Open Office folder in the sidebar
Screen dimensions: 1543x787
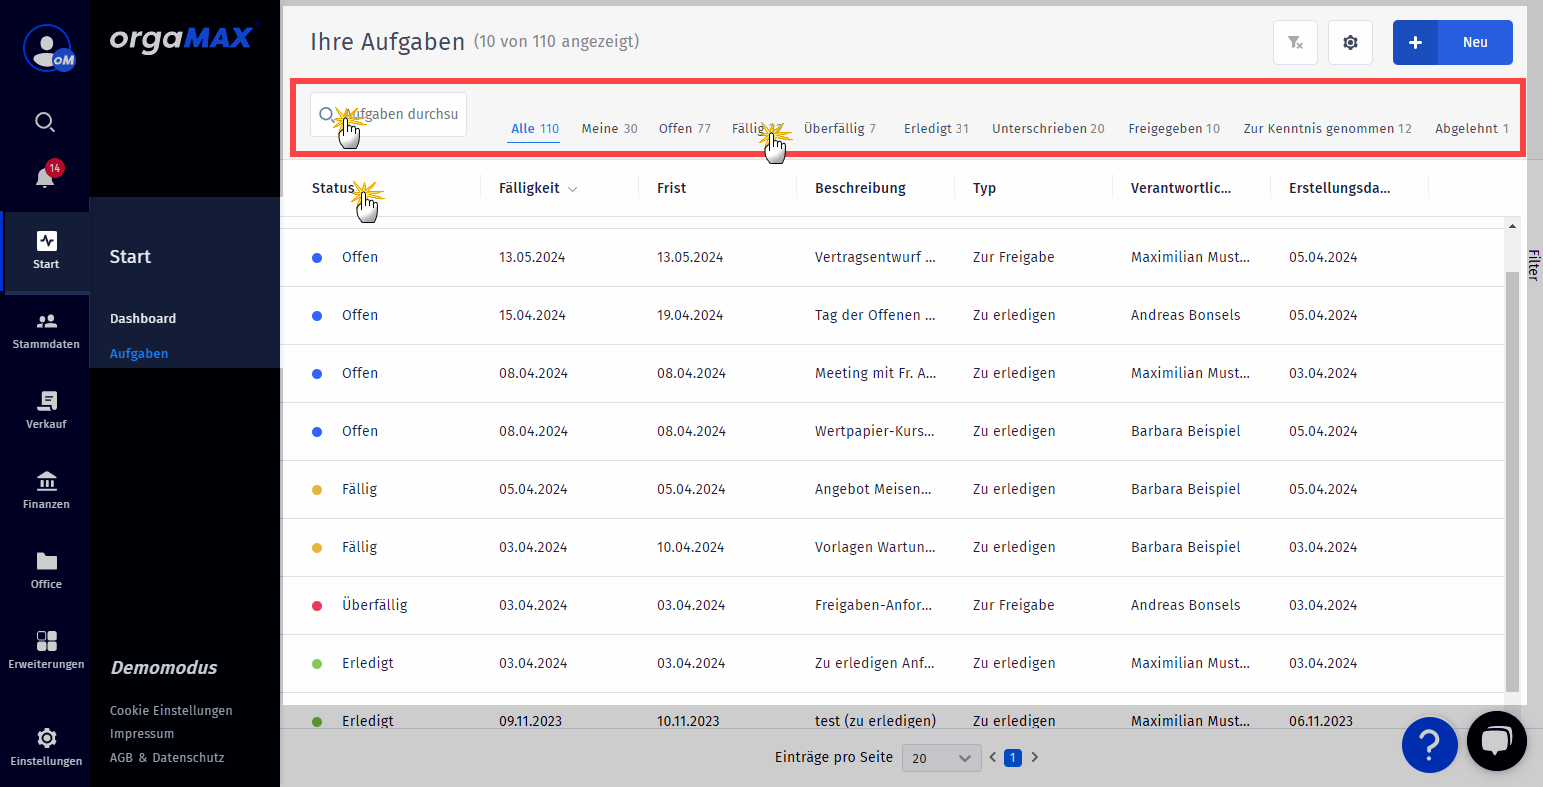coord(46,571)
